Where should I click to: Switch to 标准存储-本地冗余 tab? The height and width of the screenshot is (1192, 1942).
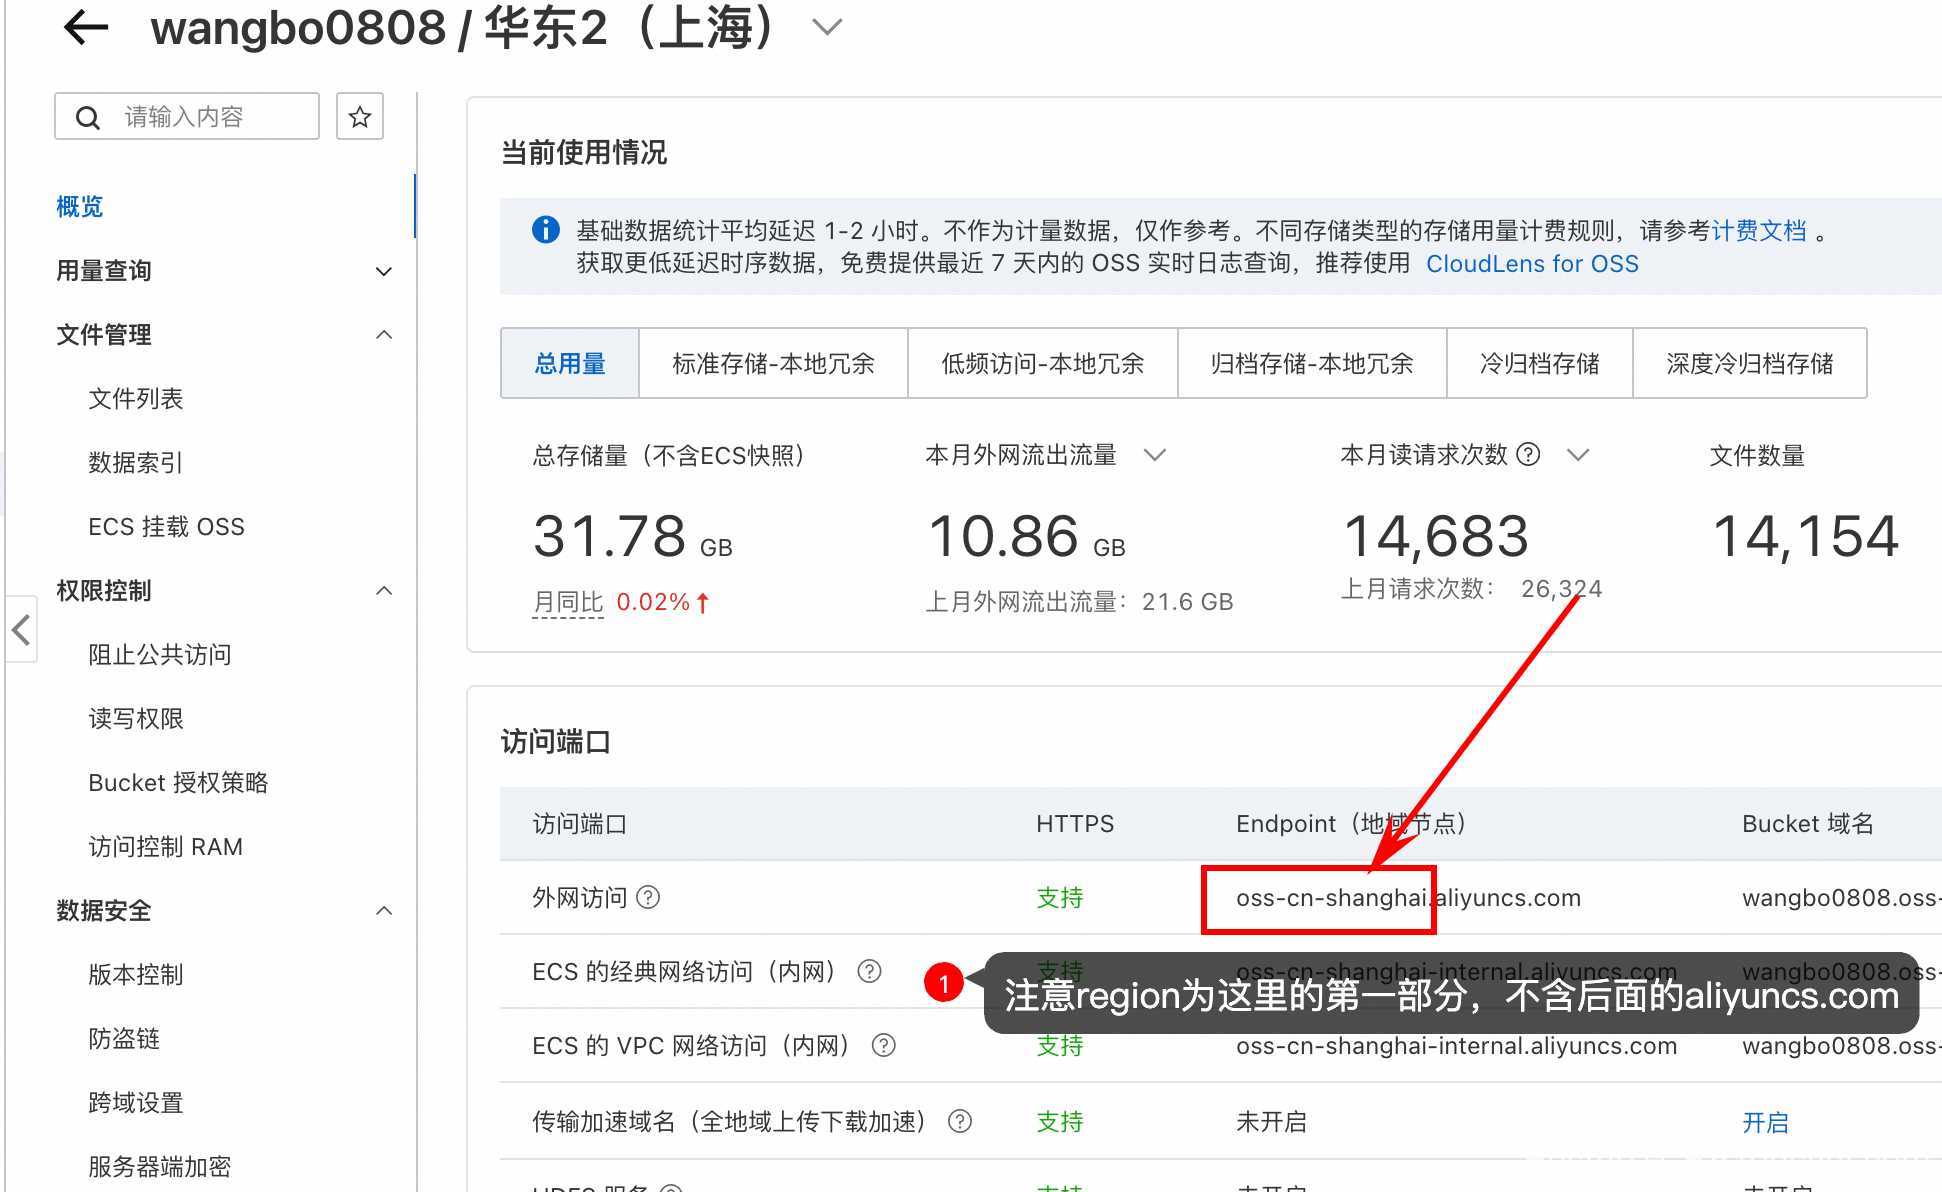coord(773,363)
